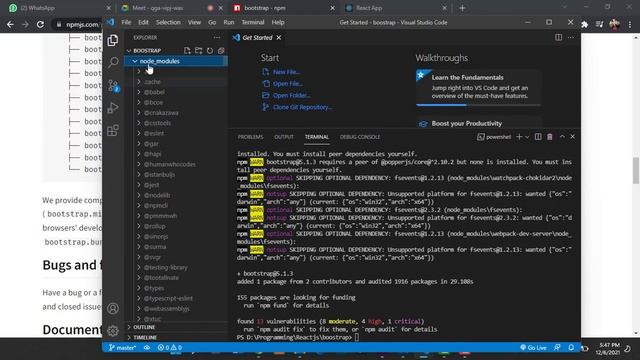Open the Manage gear icon
Image resolution: width=640 pixels, height=360 pixels.
[x=113, y=330]
